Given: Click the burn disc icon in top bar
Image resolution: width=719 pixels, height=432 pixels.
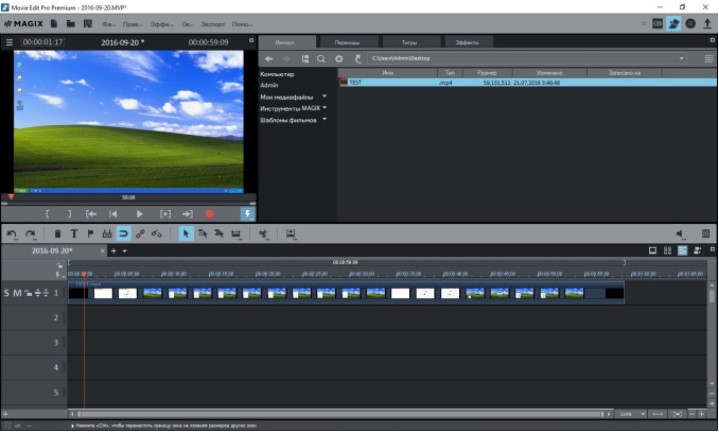Looking at the screenshot, I should tap(691, 23).
